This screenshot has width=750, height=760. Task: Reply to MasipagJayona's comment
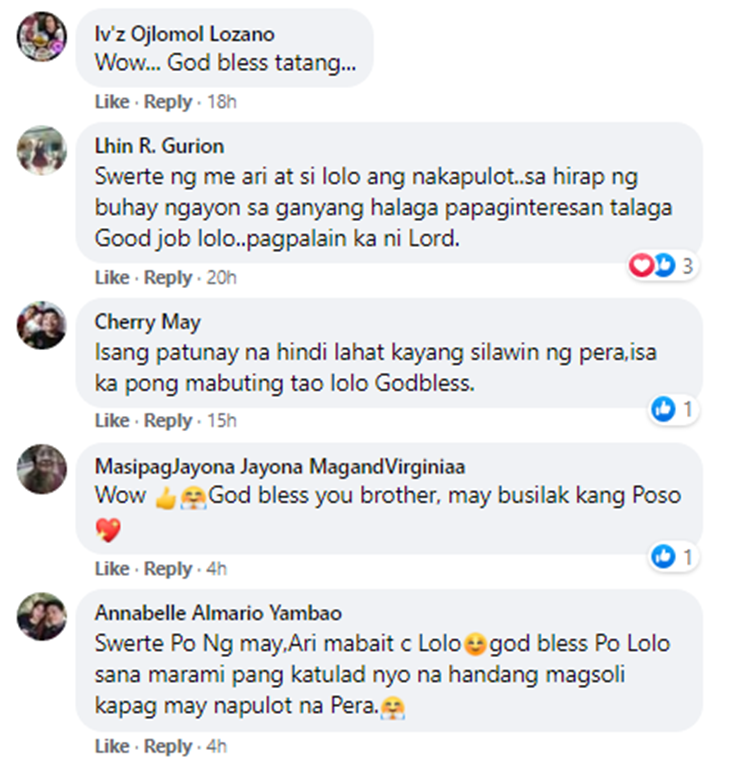pos(168,569)
